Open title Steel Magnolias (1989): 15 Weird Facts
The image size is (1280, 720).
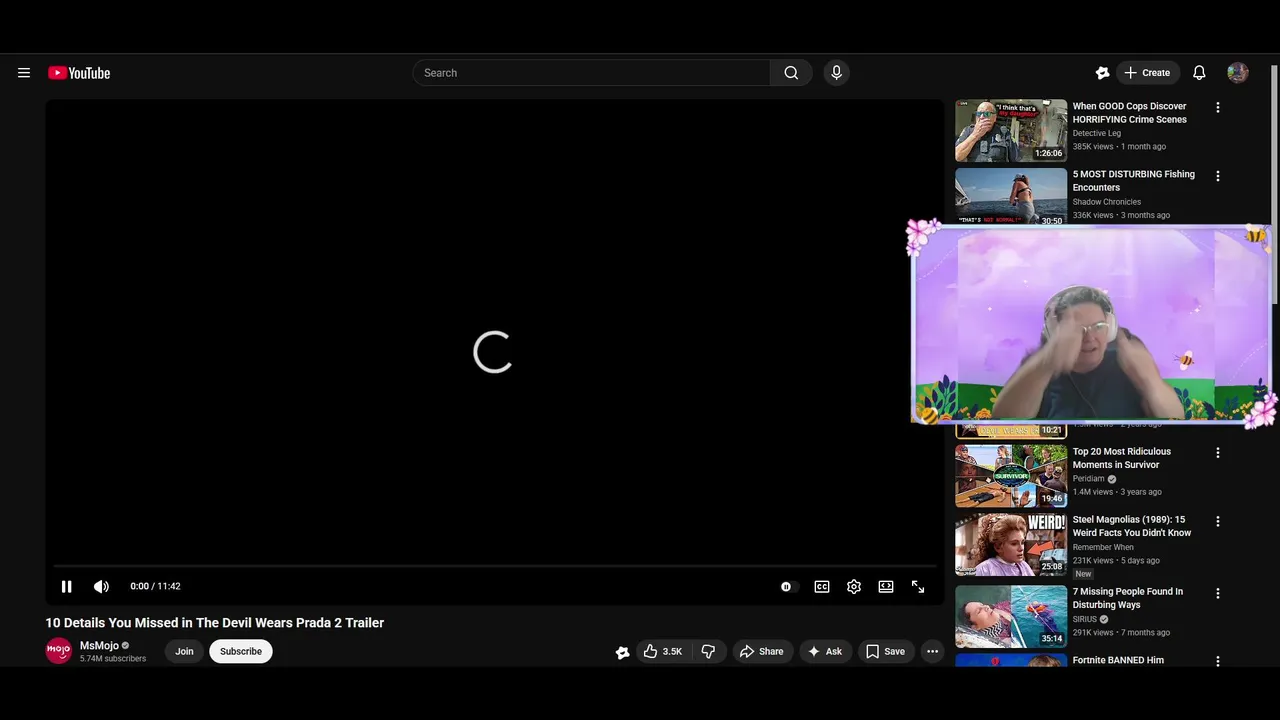[x=1132, y=526]
